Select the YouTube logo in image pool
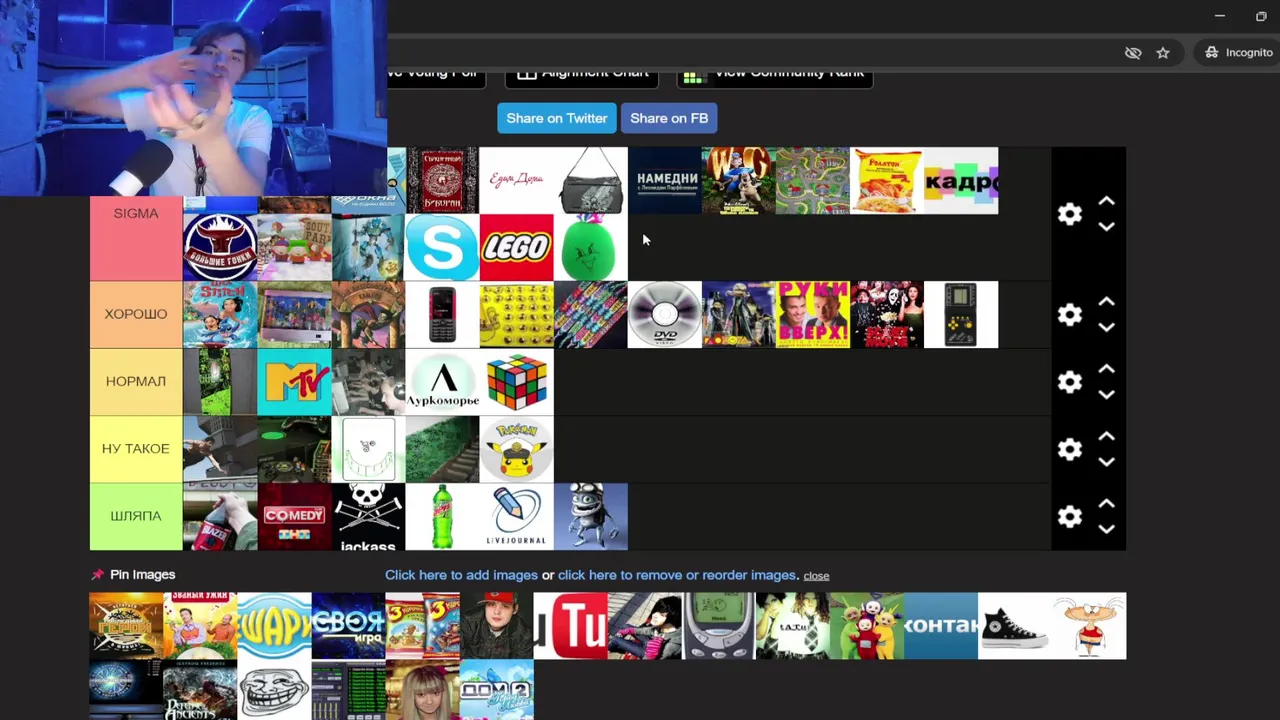 tap(570, 626)
